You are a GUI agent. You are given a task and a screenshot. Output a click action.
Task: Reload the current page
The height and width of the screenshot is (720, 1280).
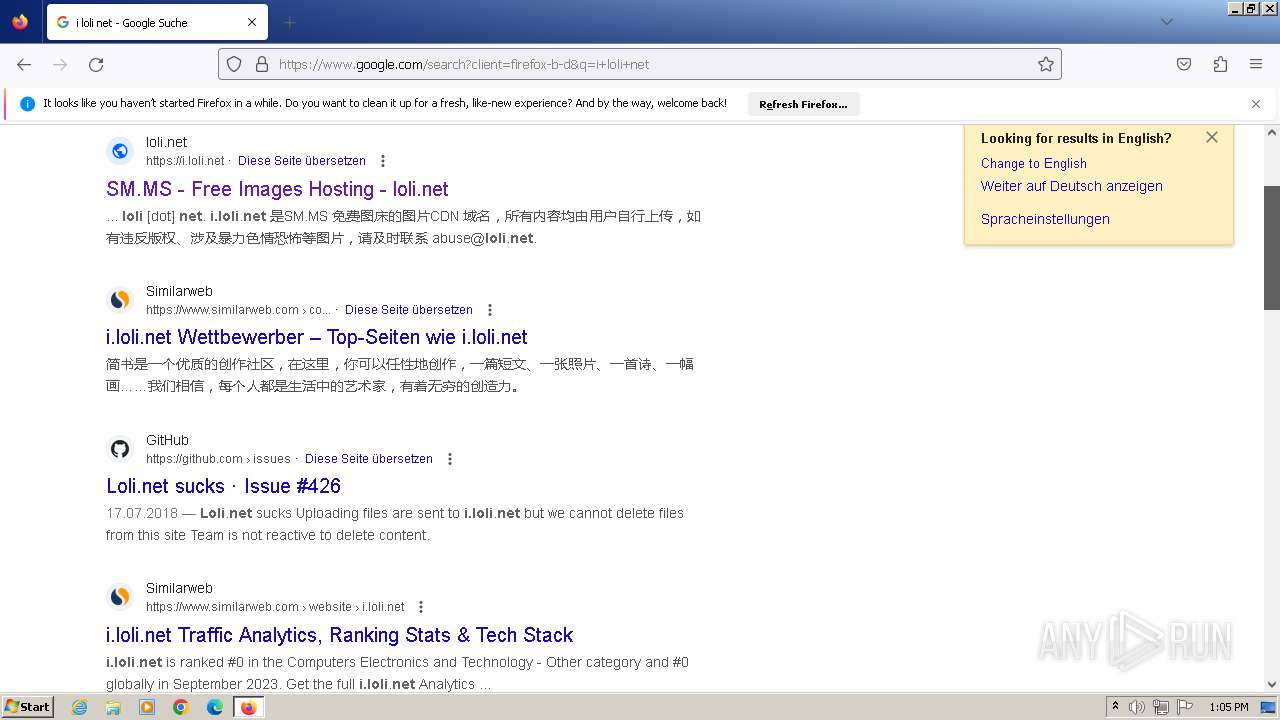(x=96, y=64)
